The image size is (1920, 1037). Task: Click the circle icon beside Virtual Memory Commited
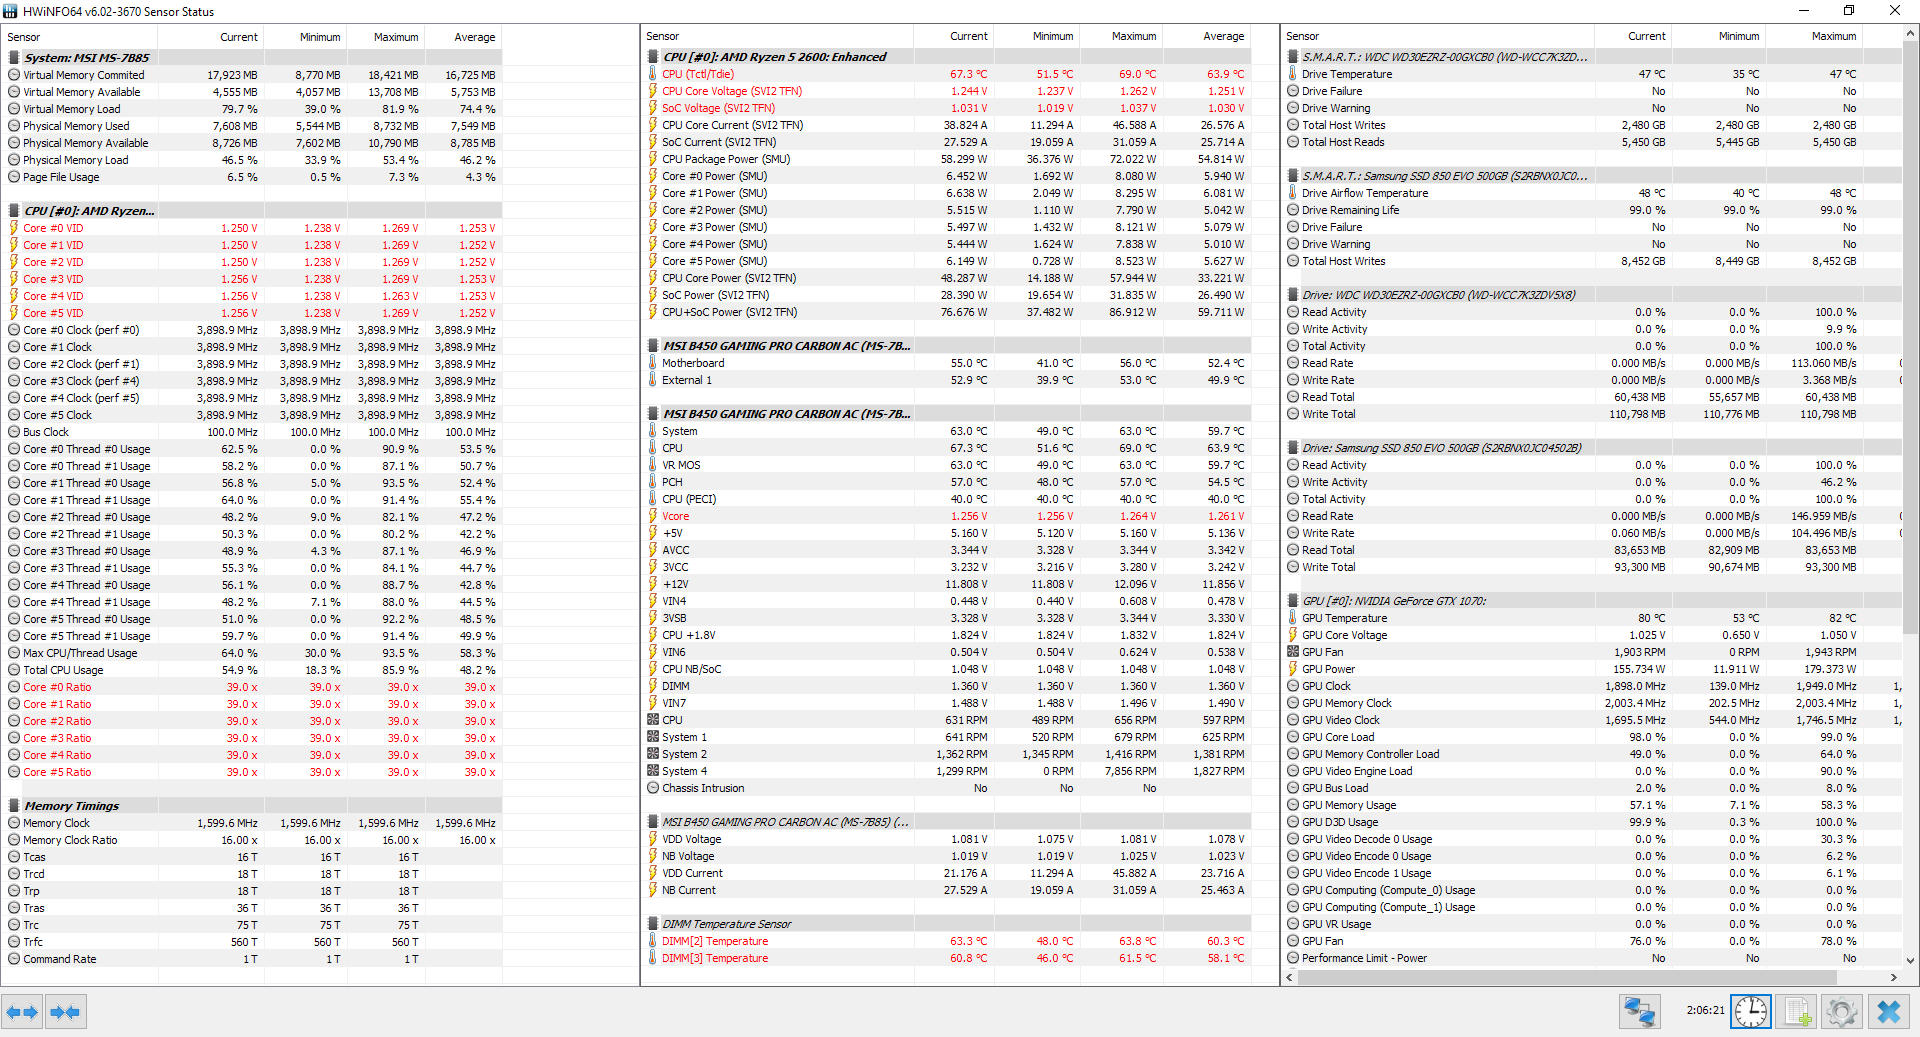coord(14,75)
